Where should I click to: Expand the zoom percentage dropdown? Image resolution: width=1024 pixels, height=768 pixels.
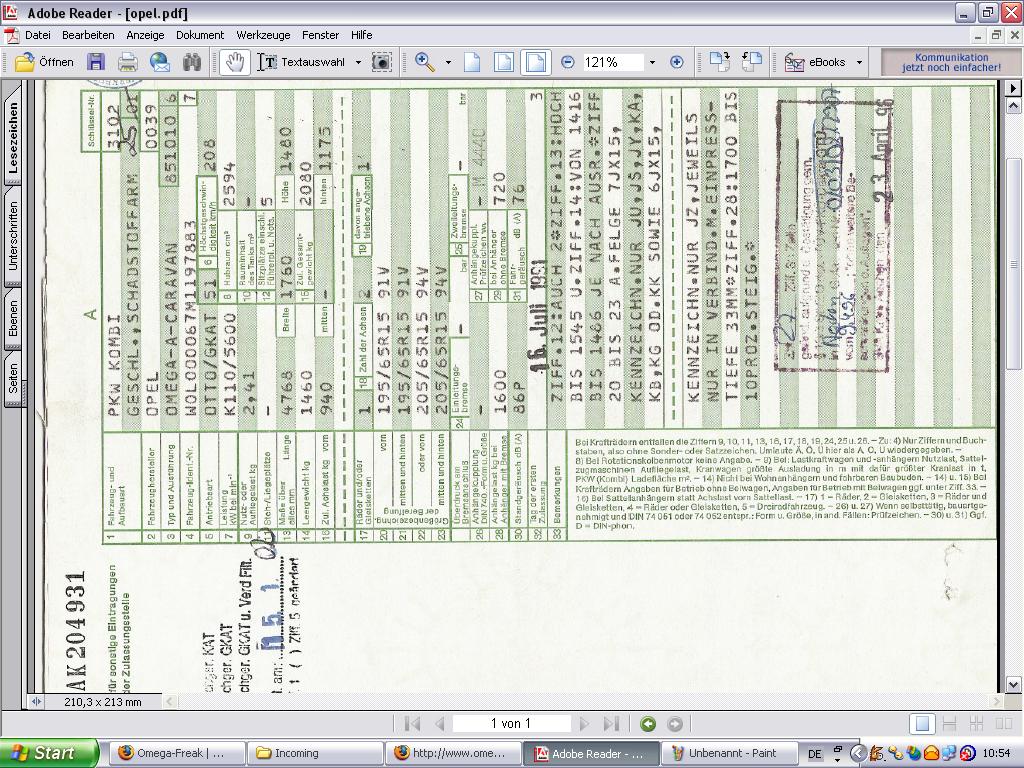point(652,62)
